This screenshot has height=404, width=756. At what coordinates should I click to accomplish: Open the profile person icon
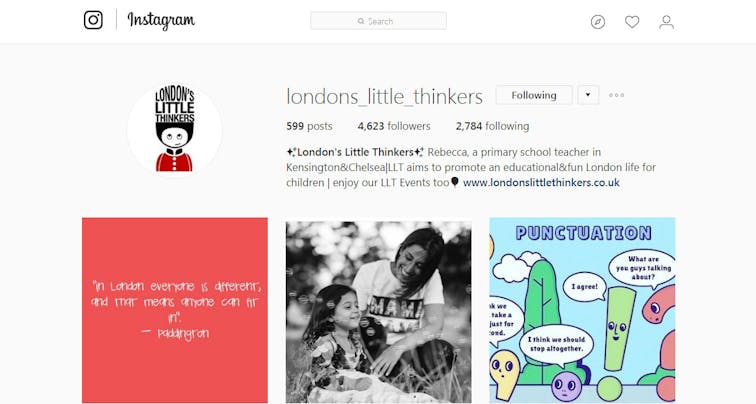coord(666,22)
